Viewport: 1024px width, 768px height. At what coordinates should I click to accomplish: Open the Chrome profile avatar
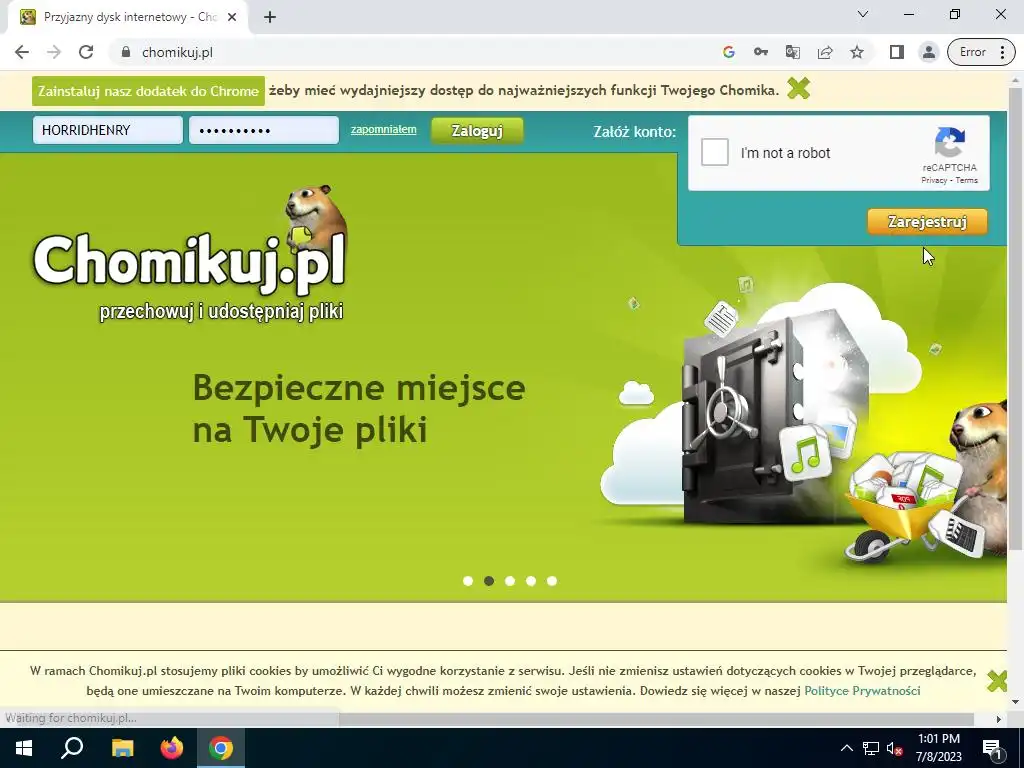click(x=929, y=52)
